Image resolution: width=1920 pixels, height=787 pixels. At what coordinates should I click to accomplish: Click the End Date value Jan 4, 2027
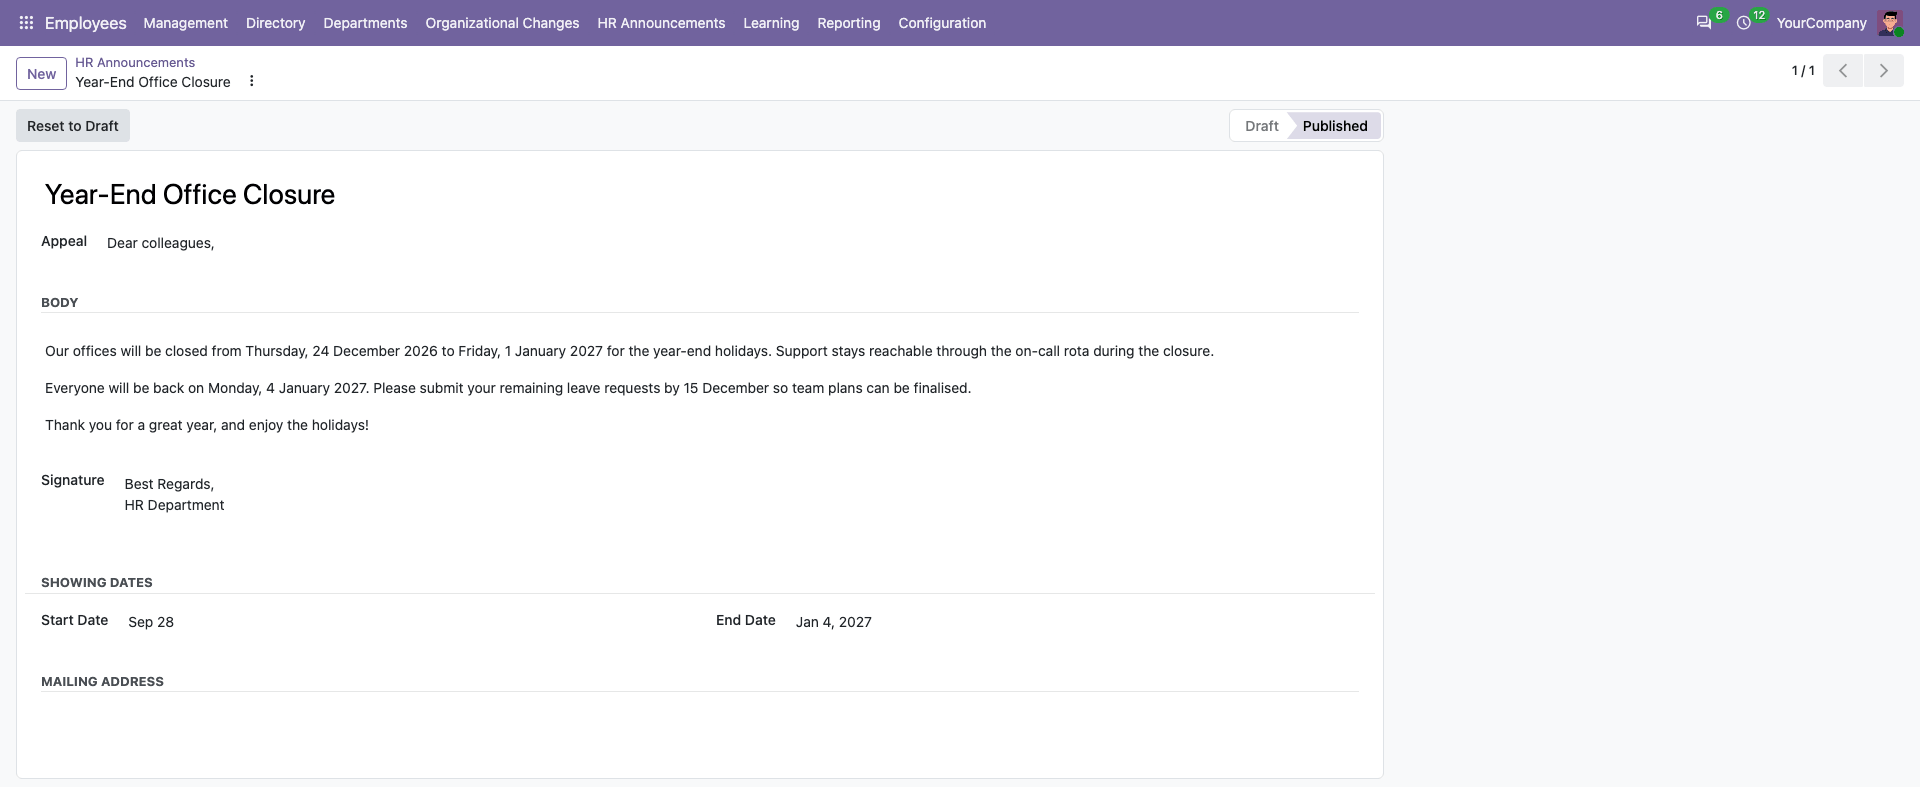click(834, 622)
